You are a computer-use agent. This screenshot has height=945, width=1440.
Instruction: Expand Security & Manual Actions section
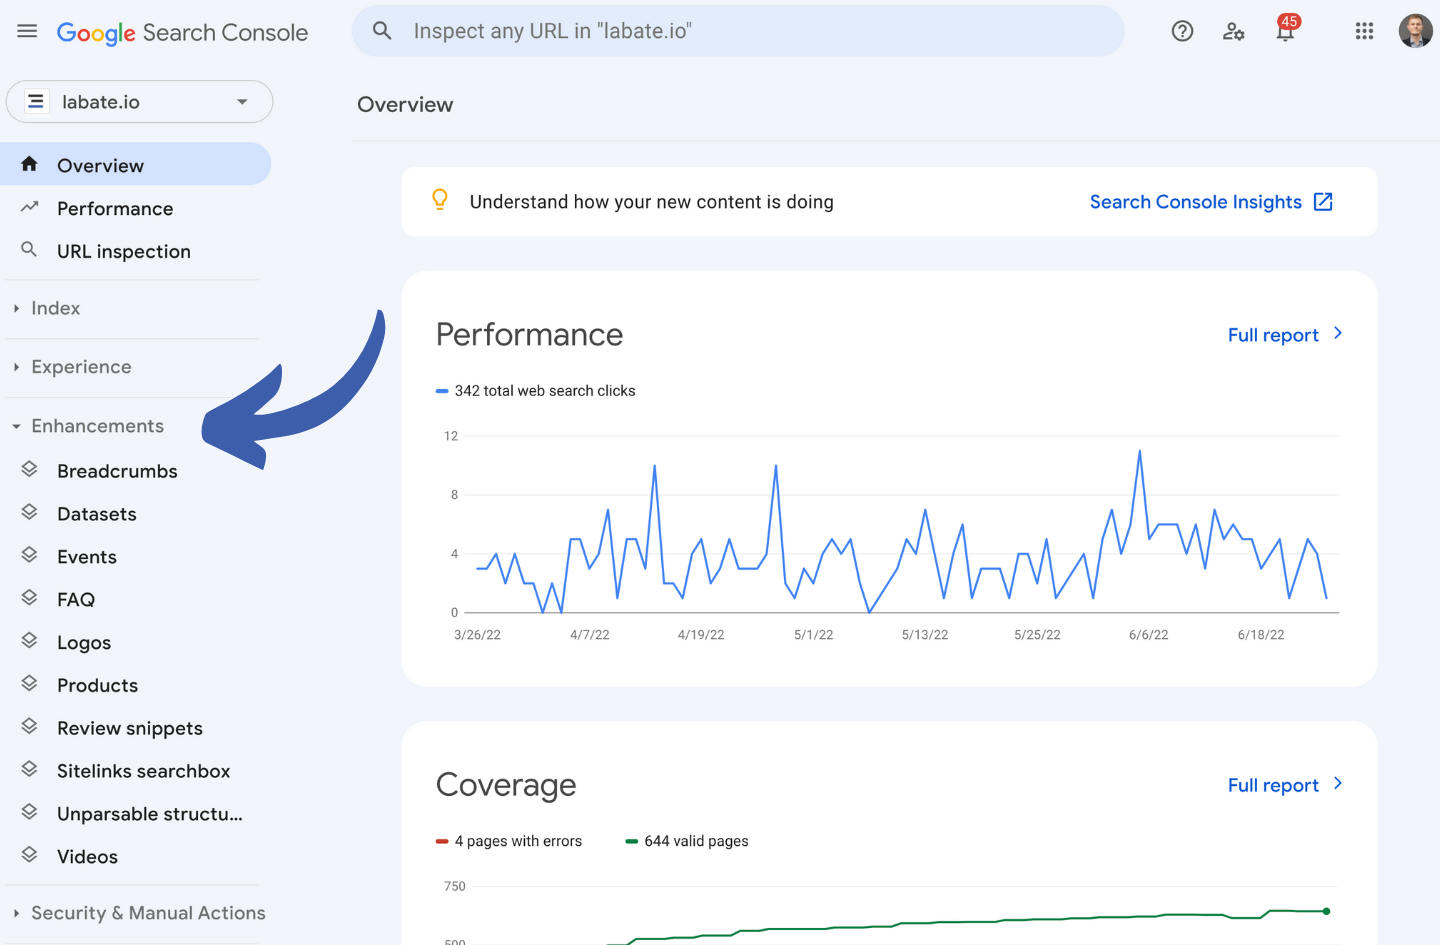point(148,913)
